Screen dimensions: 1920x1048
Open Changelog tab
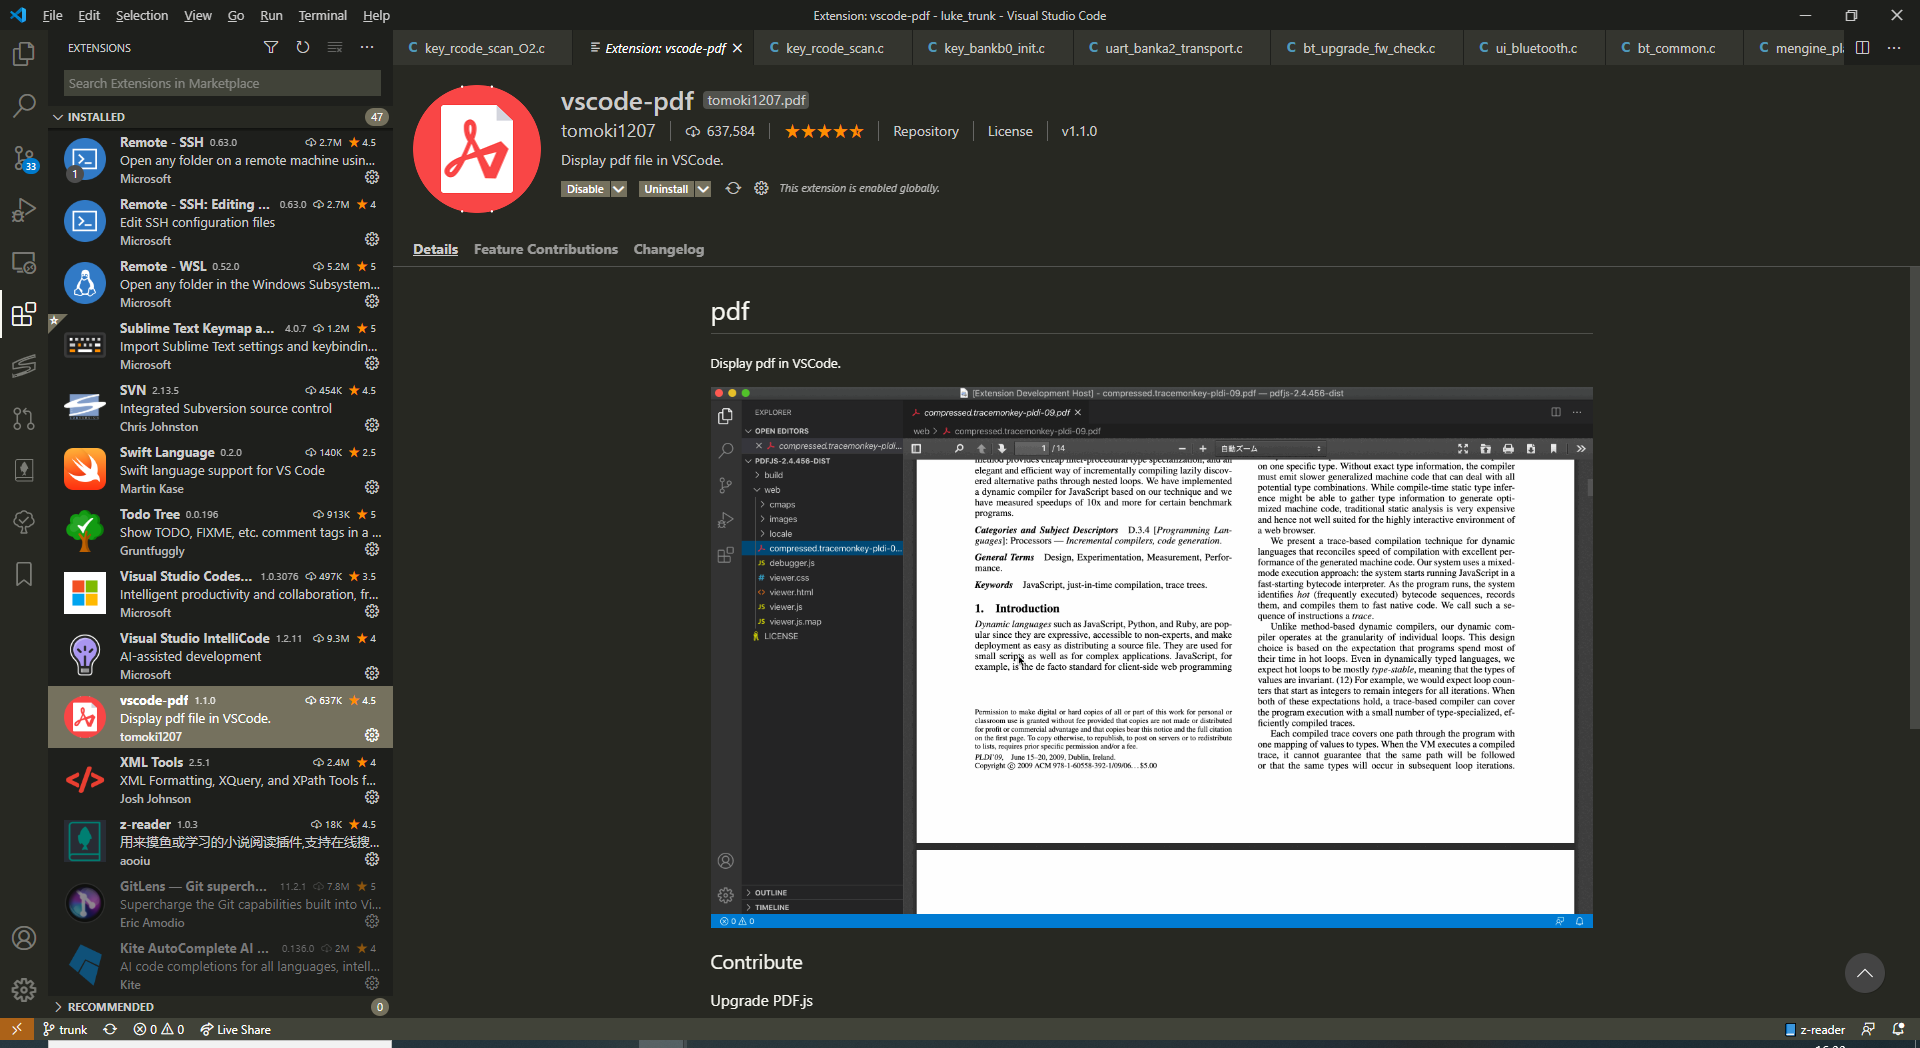(669, 249)
